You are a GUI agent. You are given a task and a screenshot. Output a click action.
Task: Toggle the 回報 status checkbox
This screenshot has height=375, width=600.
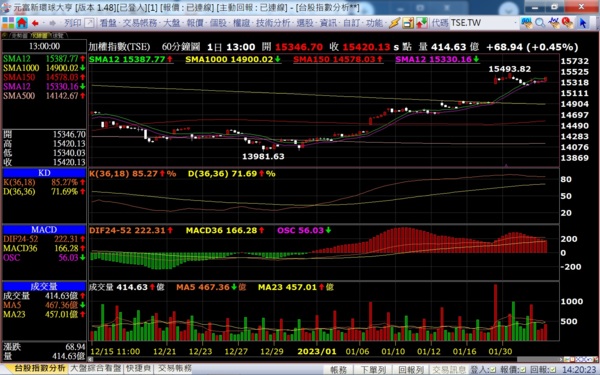click(553, 370)
